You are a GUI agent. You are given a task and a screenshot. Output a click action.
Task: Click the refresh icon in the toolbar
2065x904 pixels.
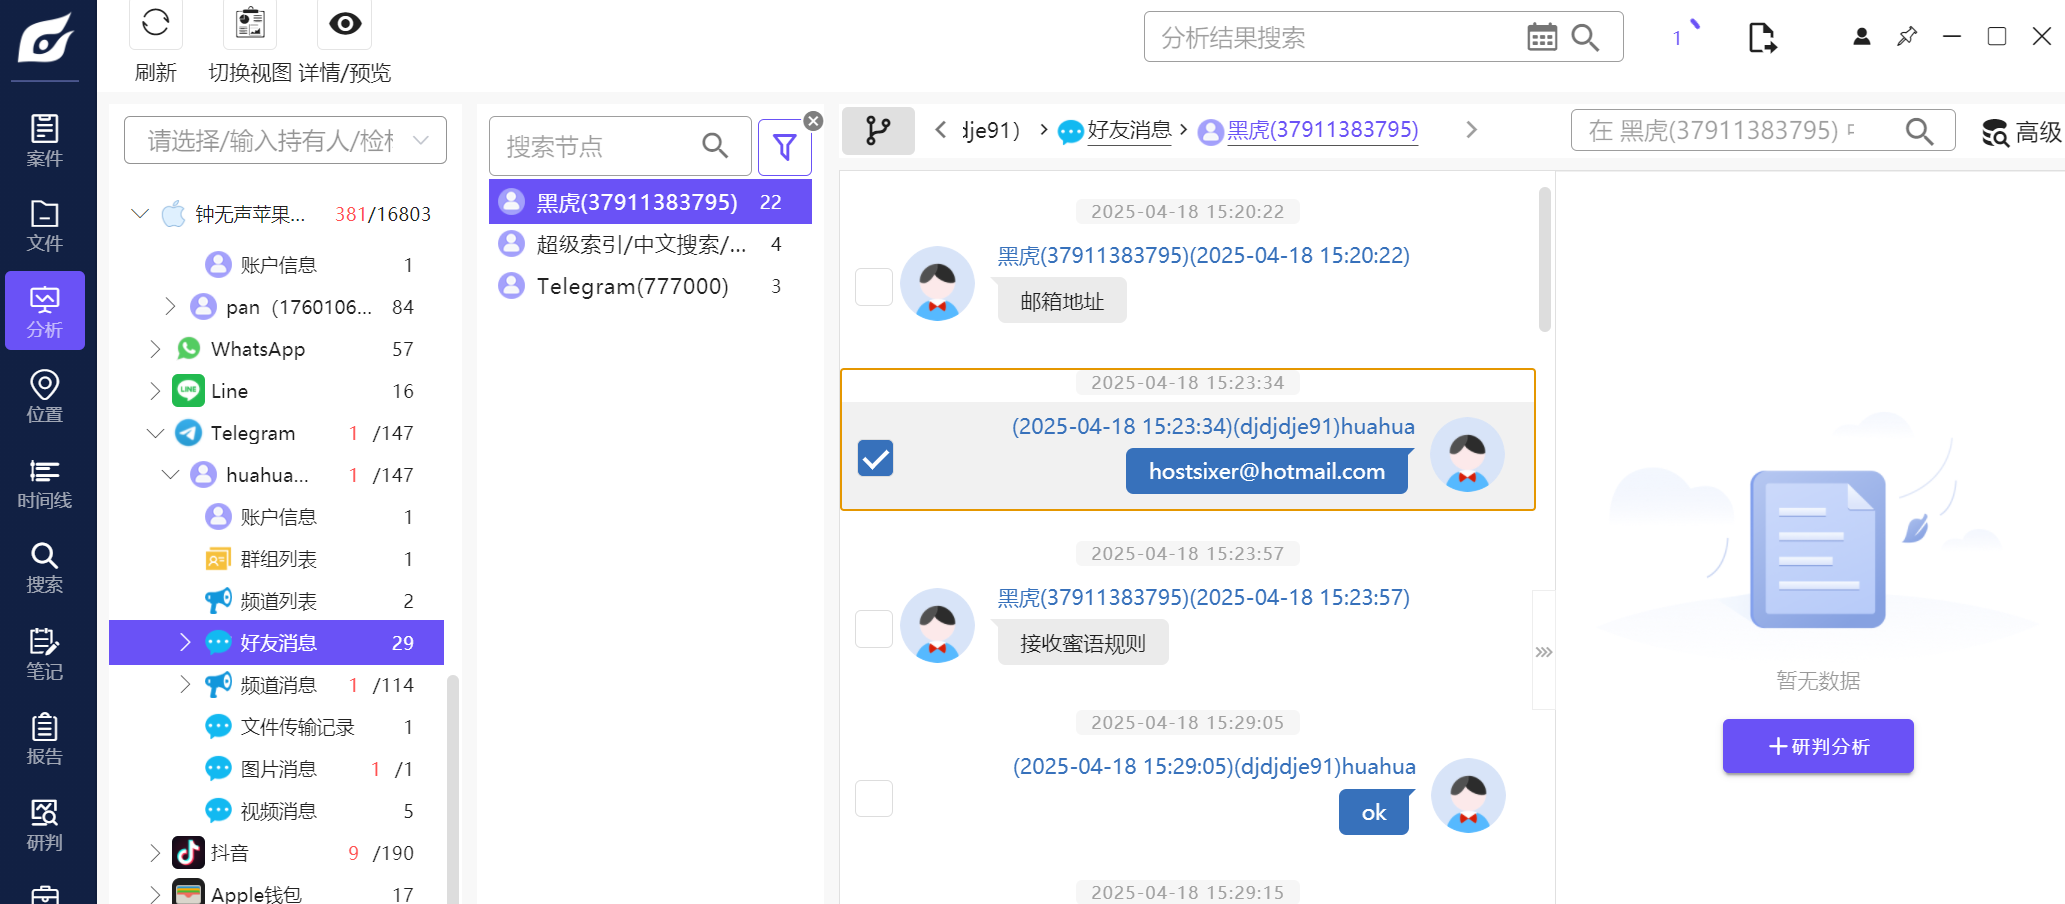[155, 24]
